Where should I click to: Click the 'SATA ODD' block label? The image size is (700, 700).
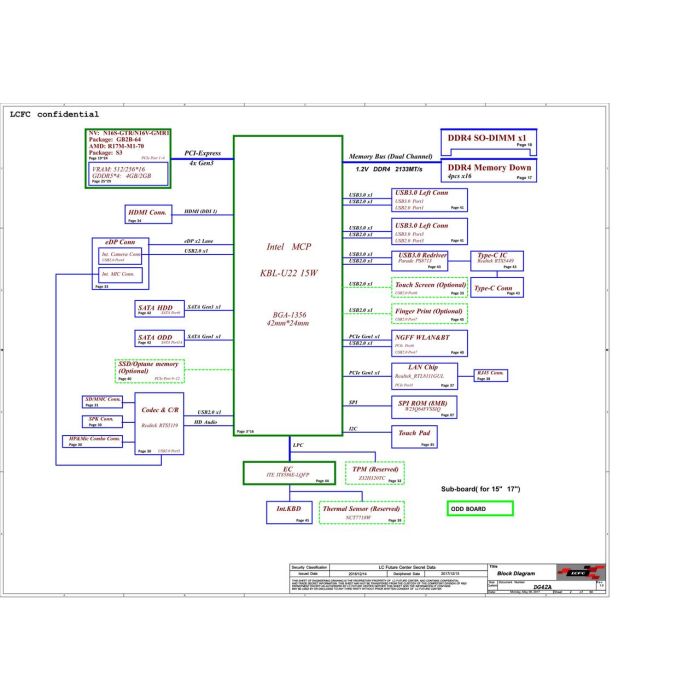(x=155, y=338)
